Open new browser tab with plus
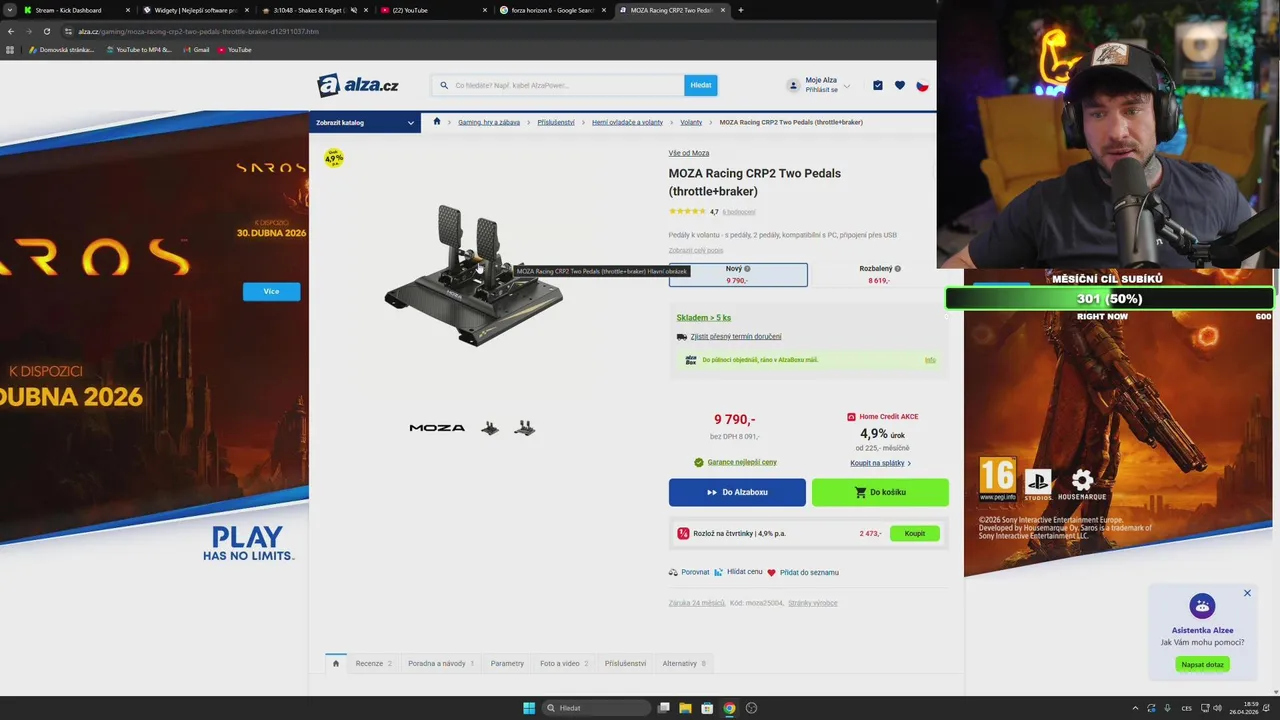Screen dimensions: 1280x720 (x=740, y=10)
